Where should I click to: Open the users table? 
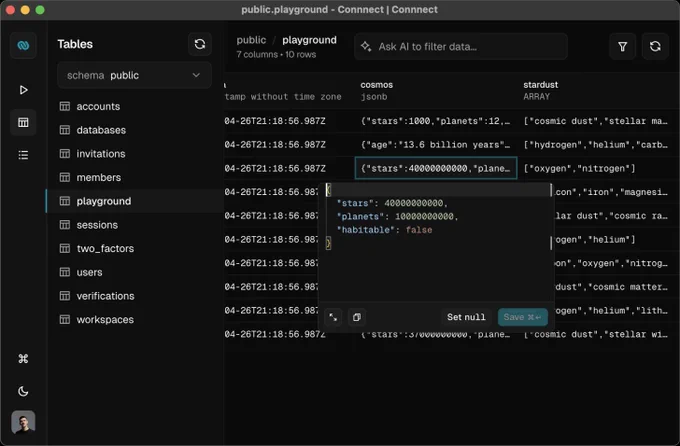coord(134,272)
